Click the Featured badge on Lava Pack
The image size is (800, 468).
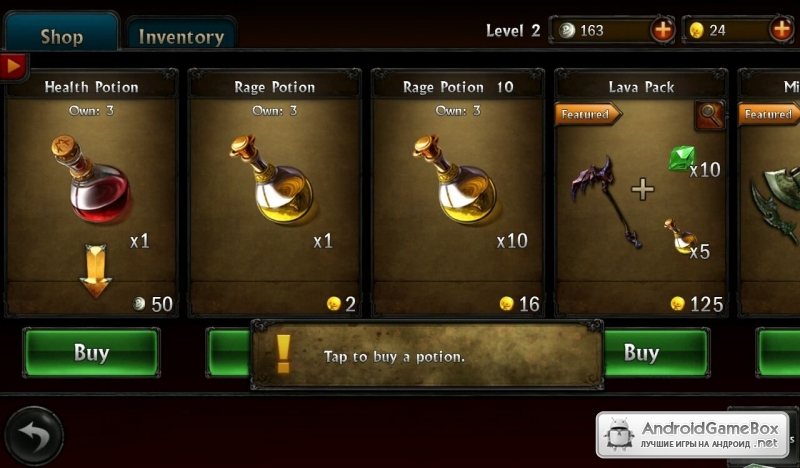point(588,114)
